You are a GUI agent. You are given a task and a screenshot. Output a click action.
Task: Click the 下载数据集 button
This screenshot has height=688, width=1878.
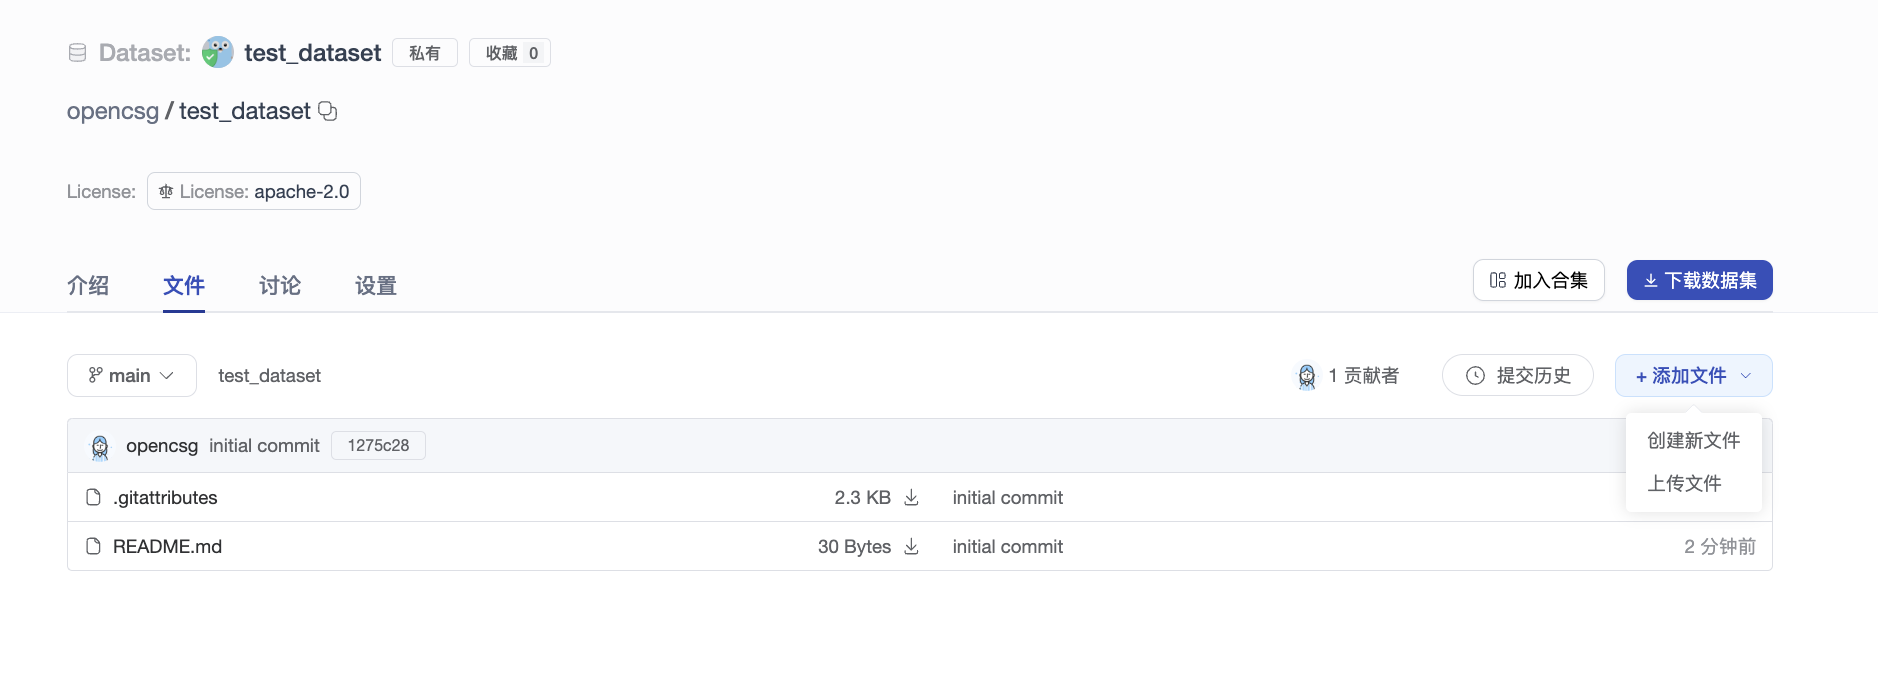tap(1699, 280)
